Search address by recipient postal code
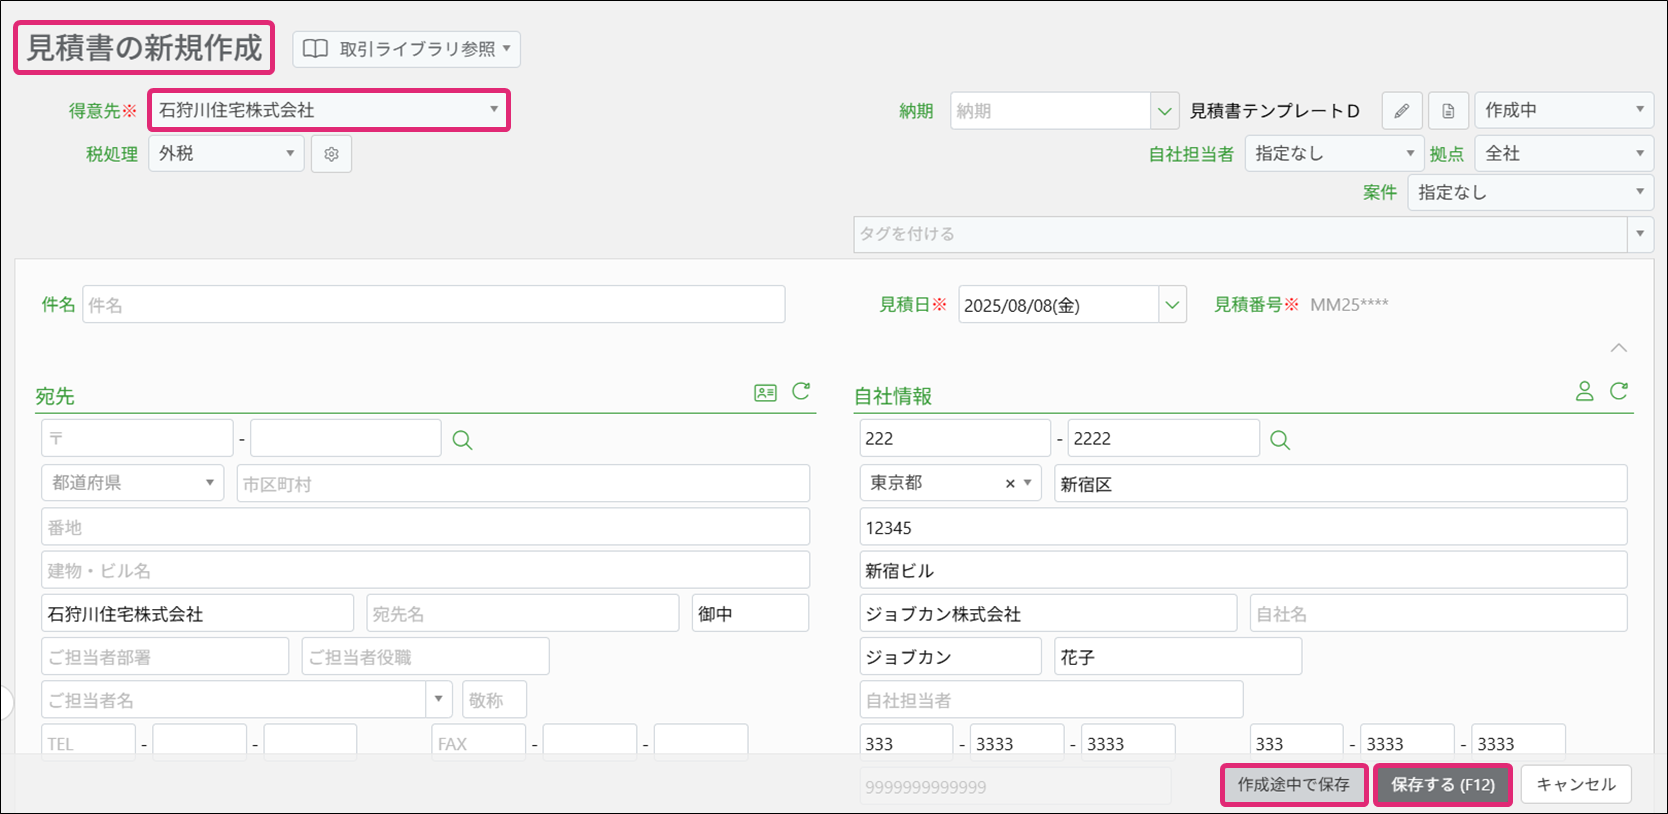Viewport: 1668px width, 814px height. click(x=462, y=440)
